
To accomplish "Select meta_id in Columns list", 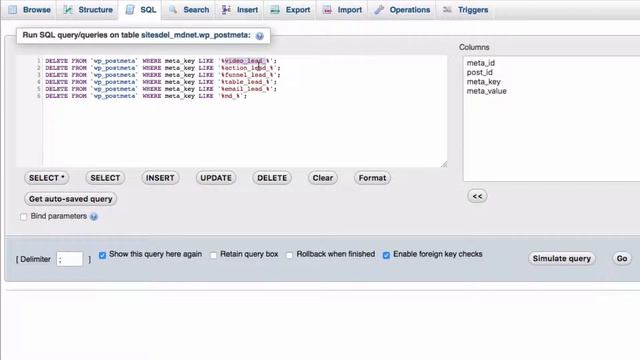I will click(x=480, y=63).
